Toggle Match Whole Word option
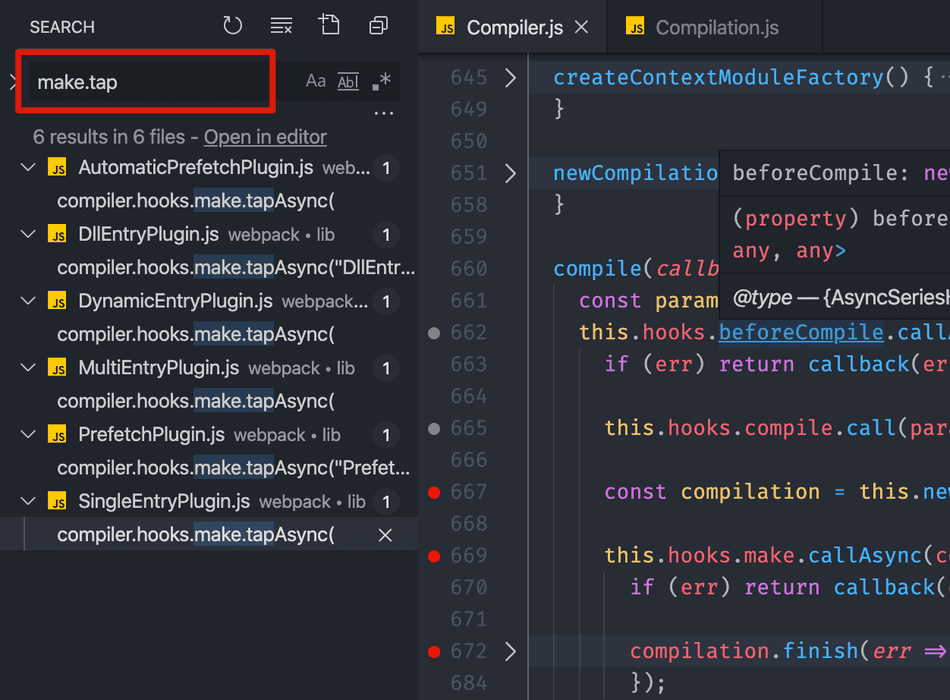This screenshot has width=950, height=700. click(348, 81)
